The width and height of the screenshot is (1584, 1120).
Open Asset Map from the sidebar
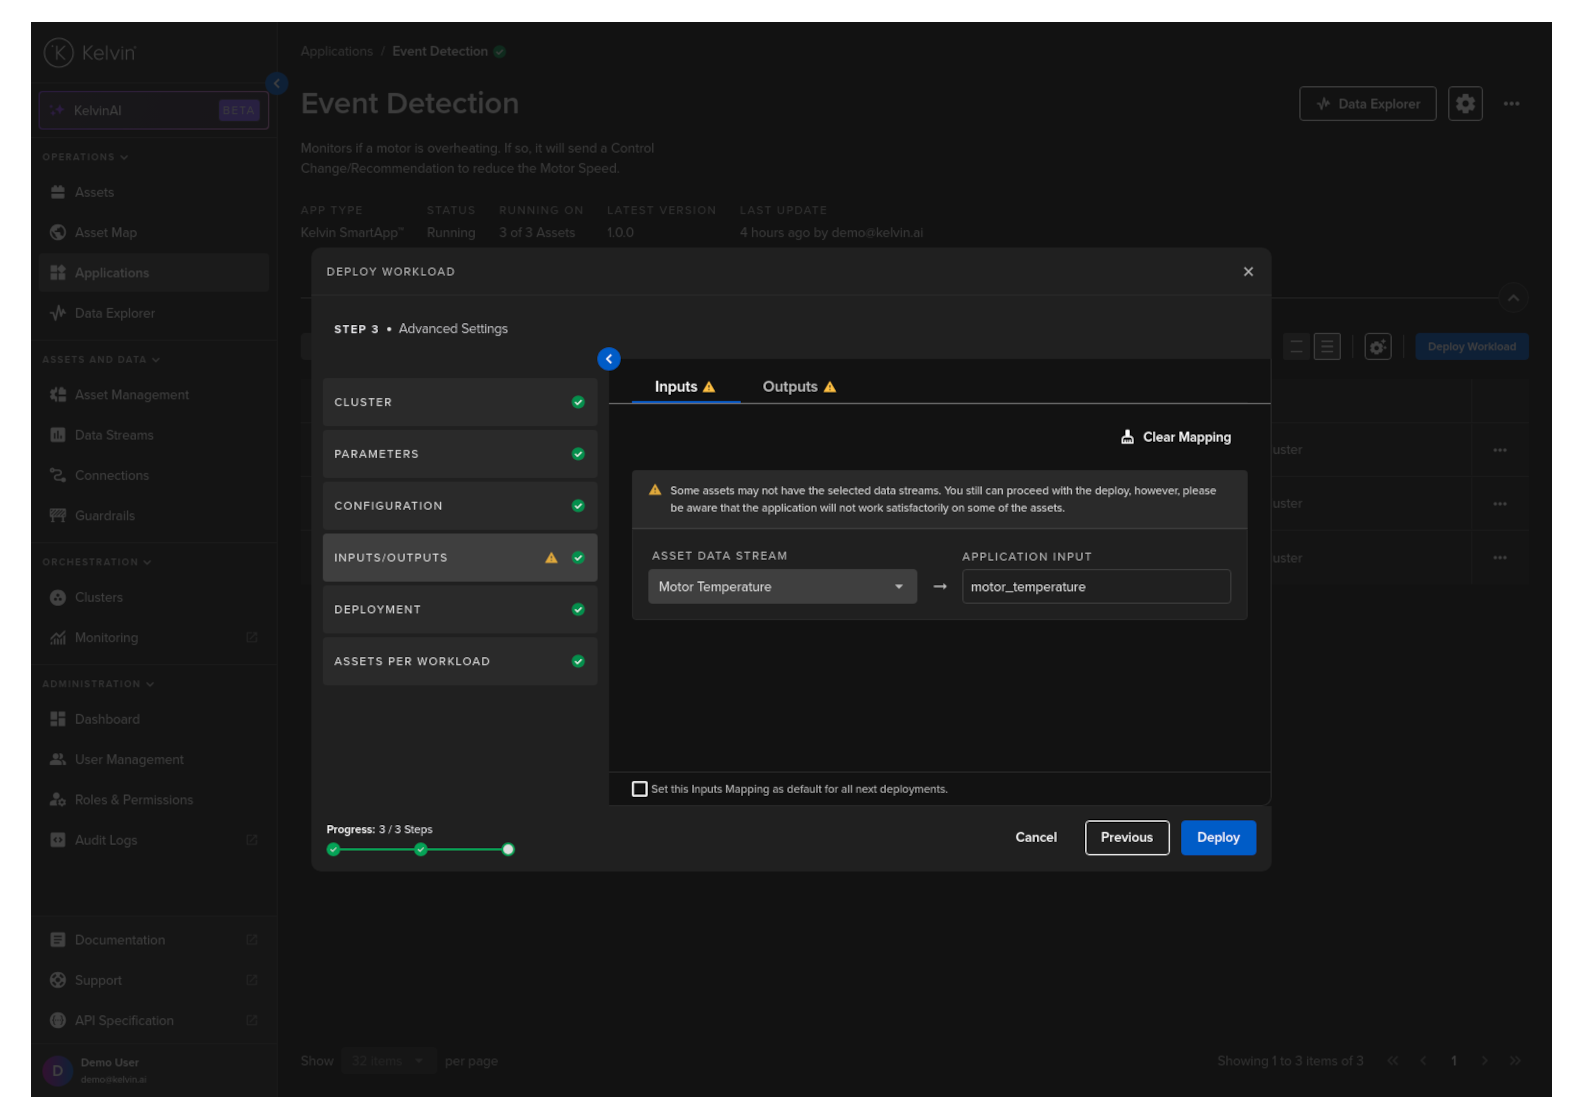[x=105, y=233]
